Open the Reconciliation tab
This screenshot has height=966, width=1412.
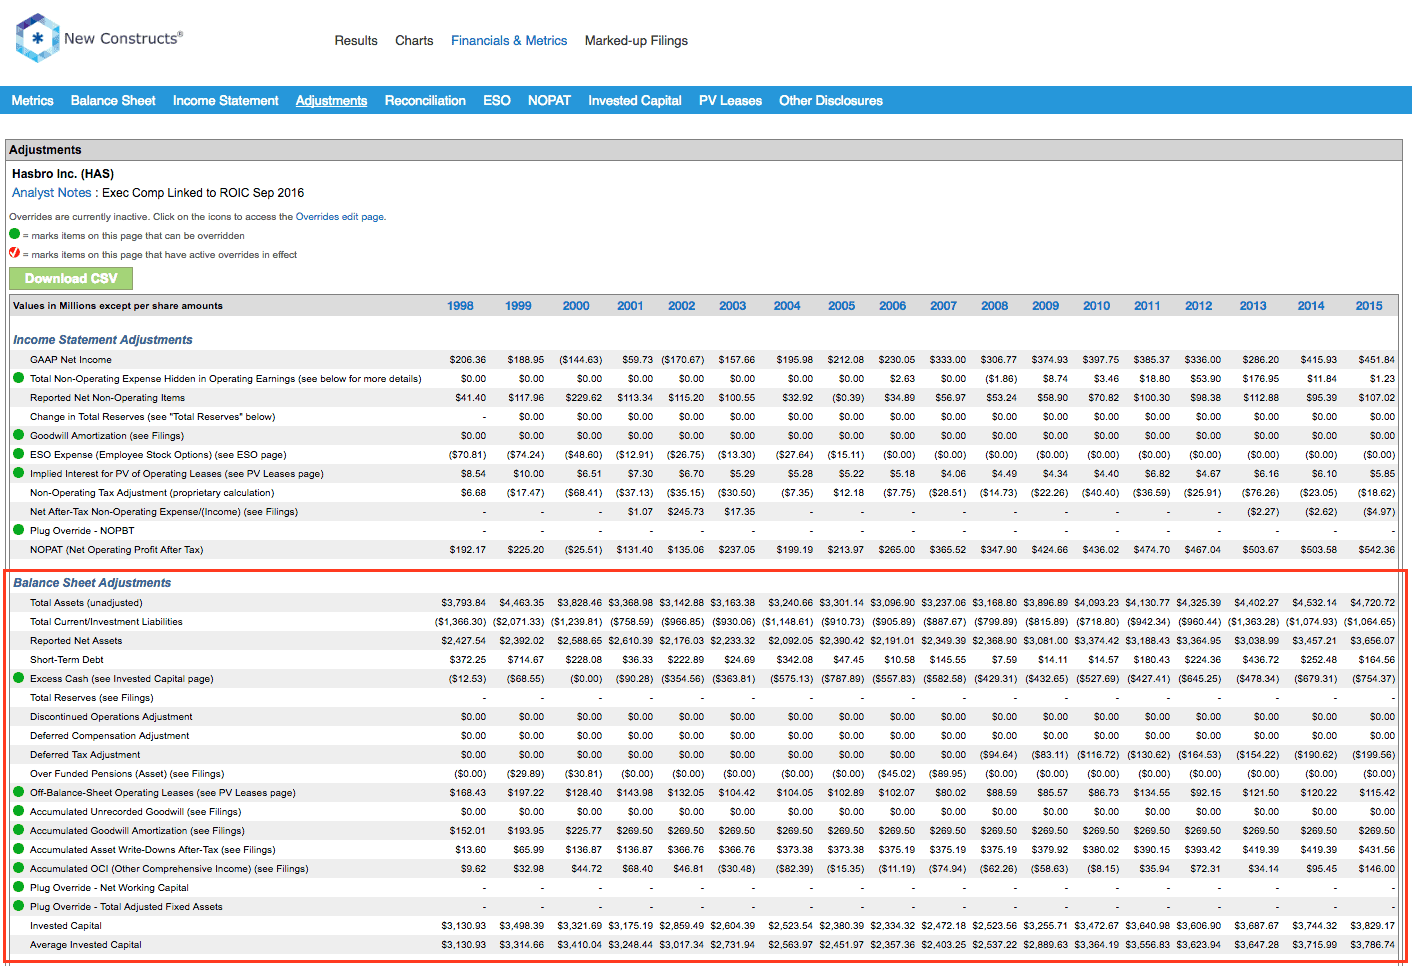425,101
